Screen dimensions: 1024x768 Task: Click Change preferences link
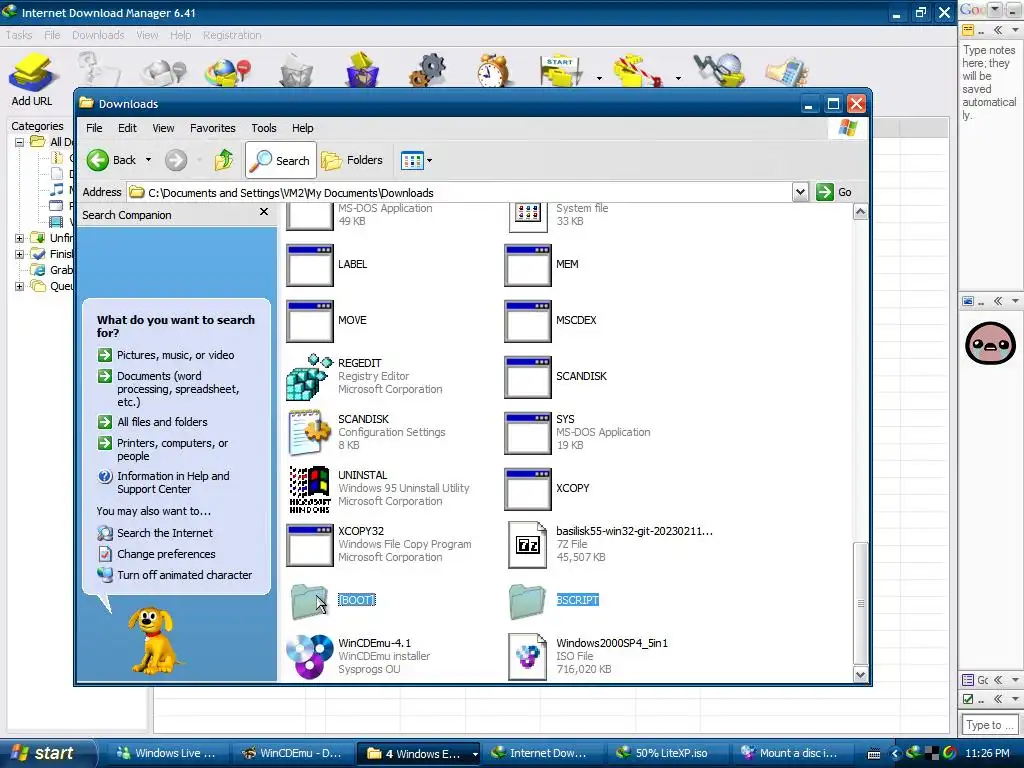[166, 554]
